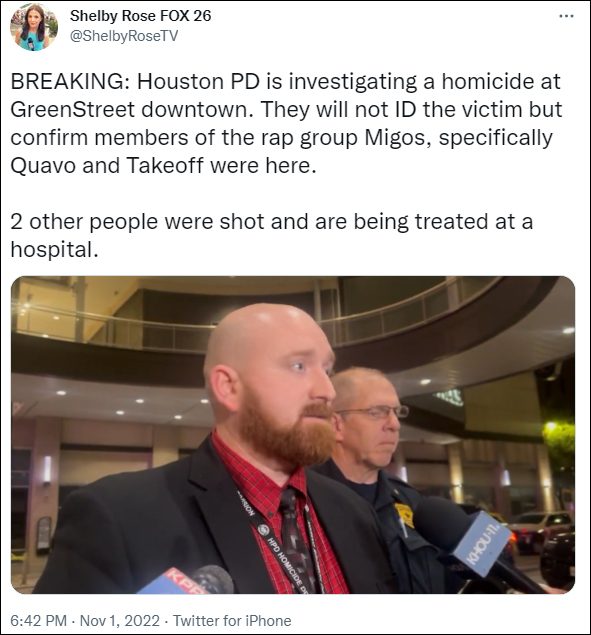The height and width of the screenshot is (635, 591).
Task: Click the line starting 2 other people
Action: click(271, 222)
